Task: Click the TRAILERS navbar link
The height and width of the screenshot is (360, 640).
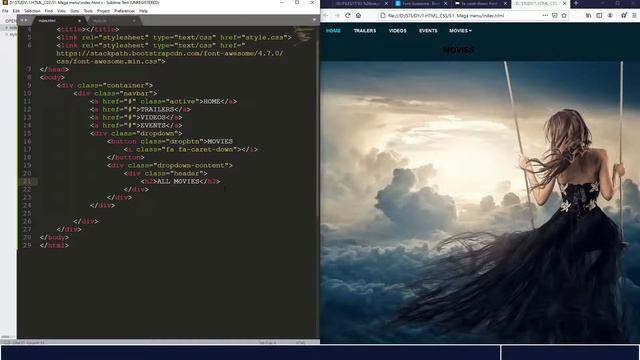Action: coord(365,31)
